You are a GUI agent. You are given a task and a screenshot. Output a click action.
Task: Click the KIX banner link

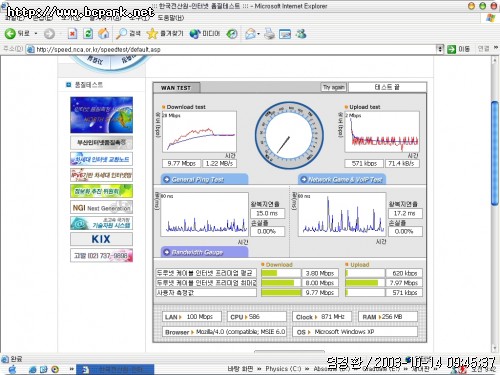point(101,239)
